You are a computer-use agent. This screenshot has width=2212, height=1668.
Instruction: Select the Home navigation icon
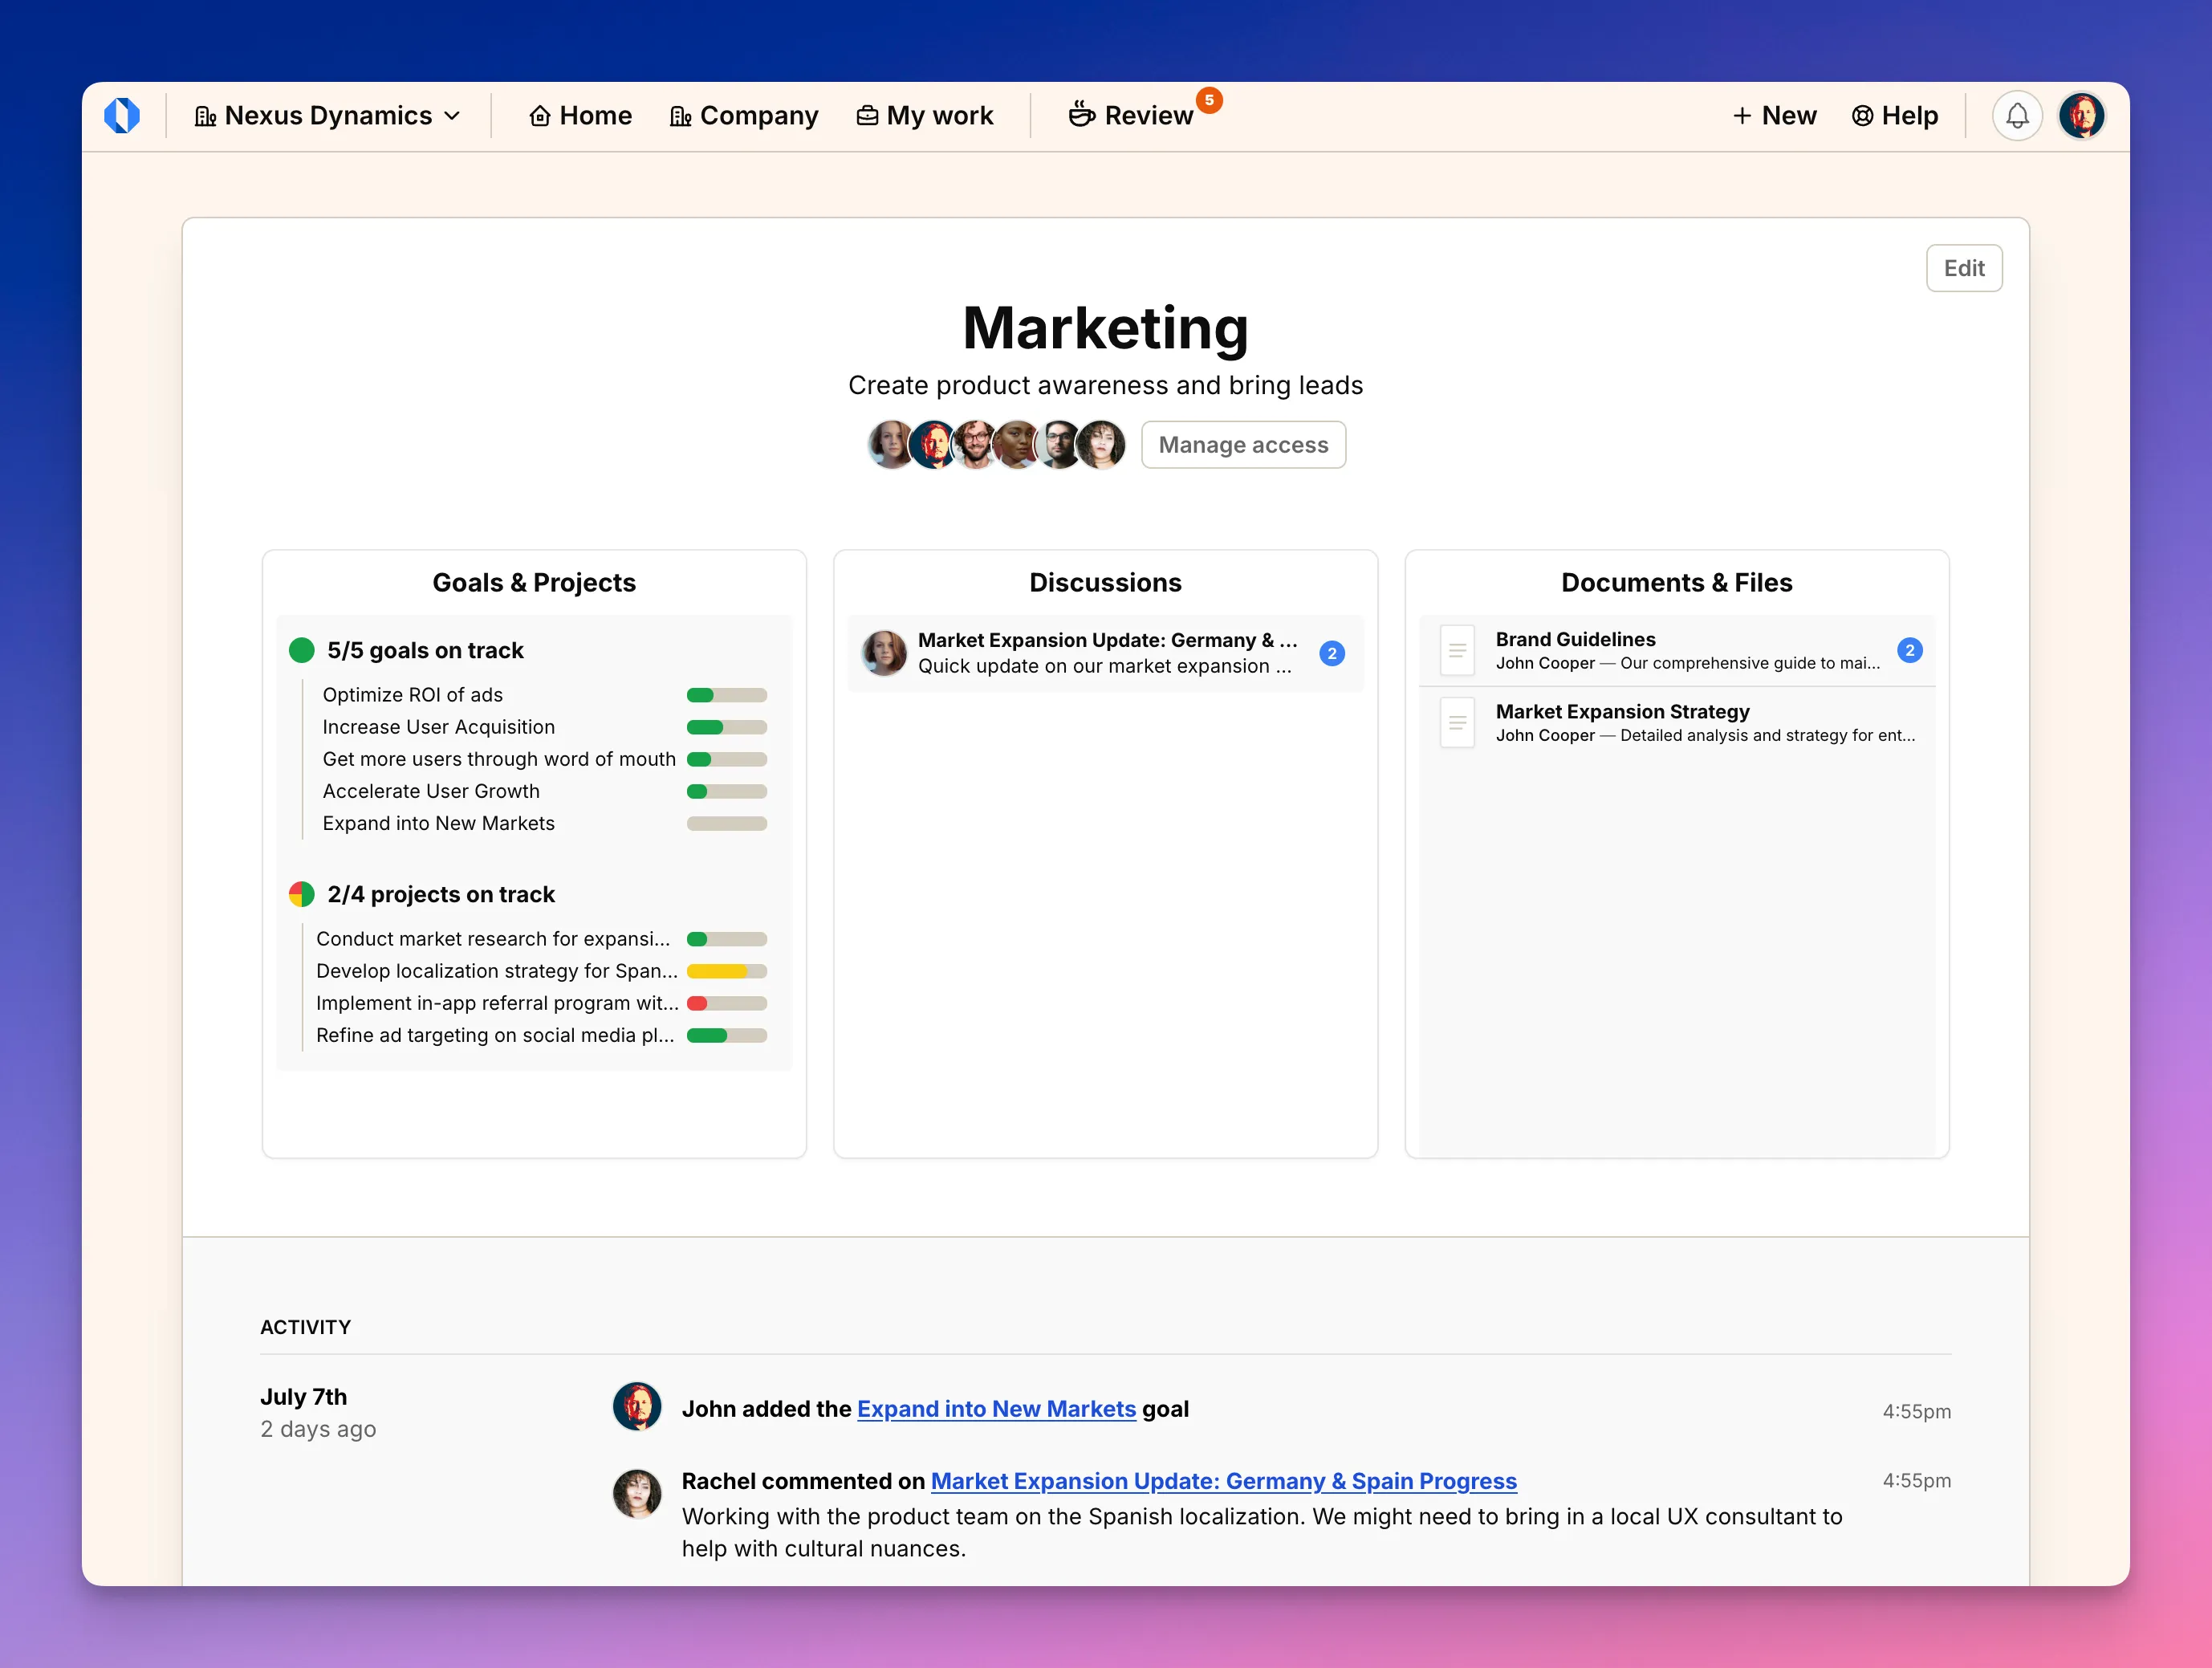tap(540, 115)
